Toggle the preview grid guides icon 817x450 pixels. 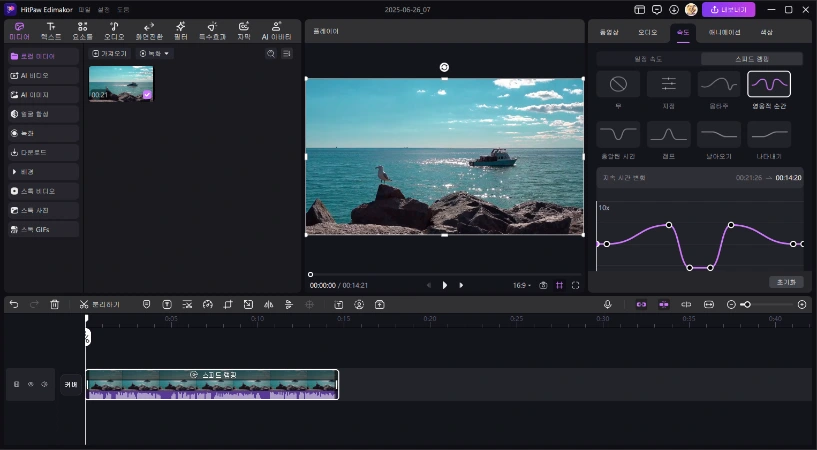(x=559, y=285)
